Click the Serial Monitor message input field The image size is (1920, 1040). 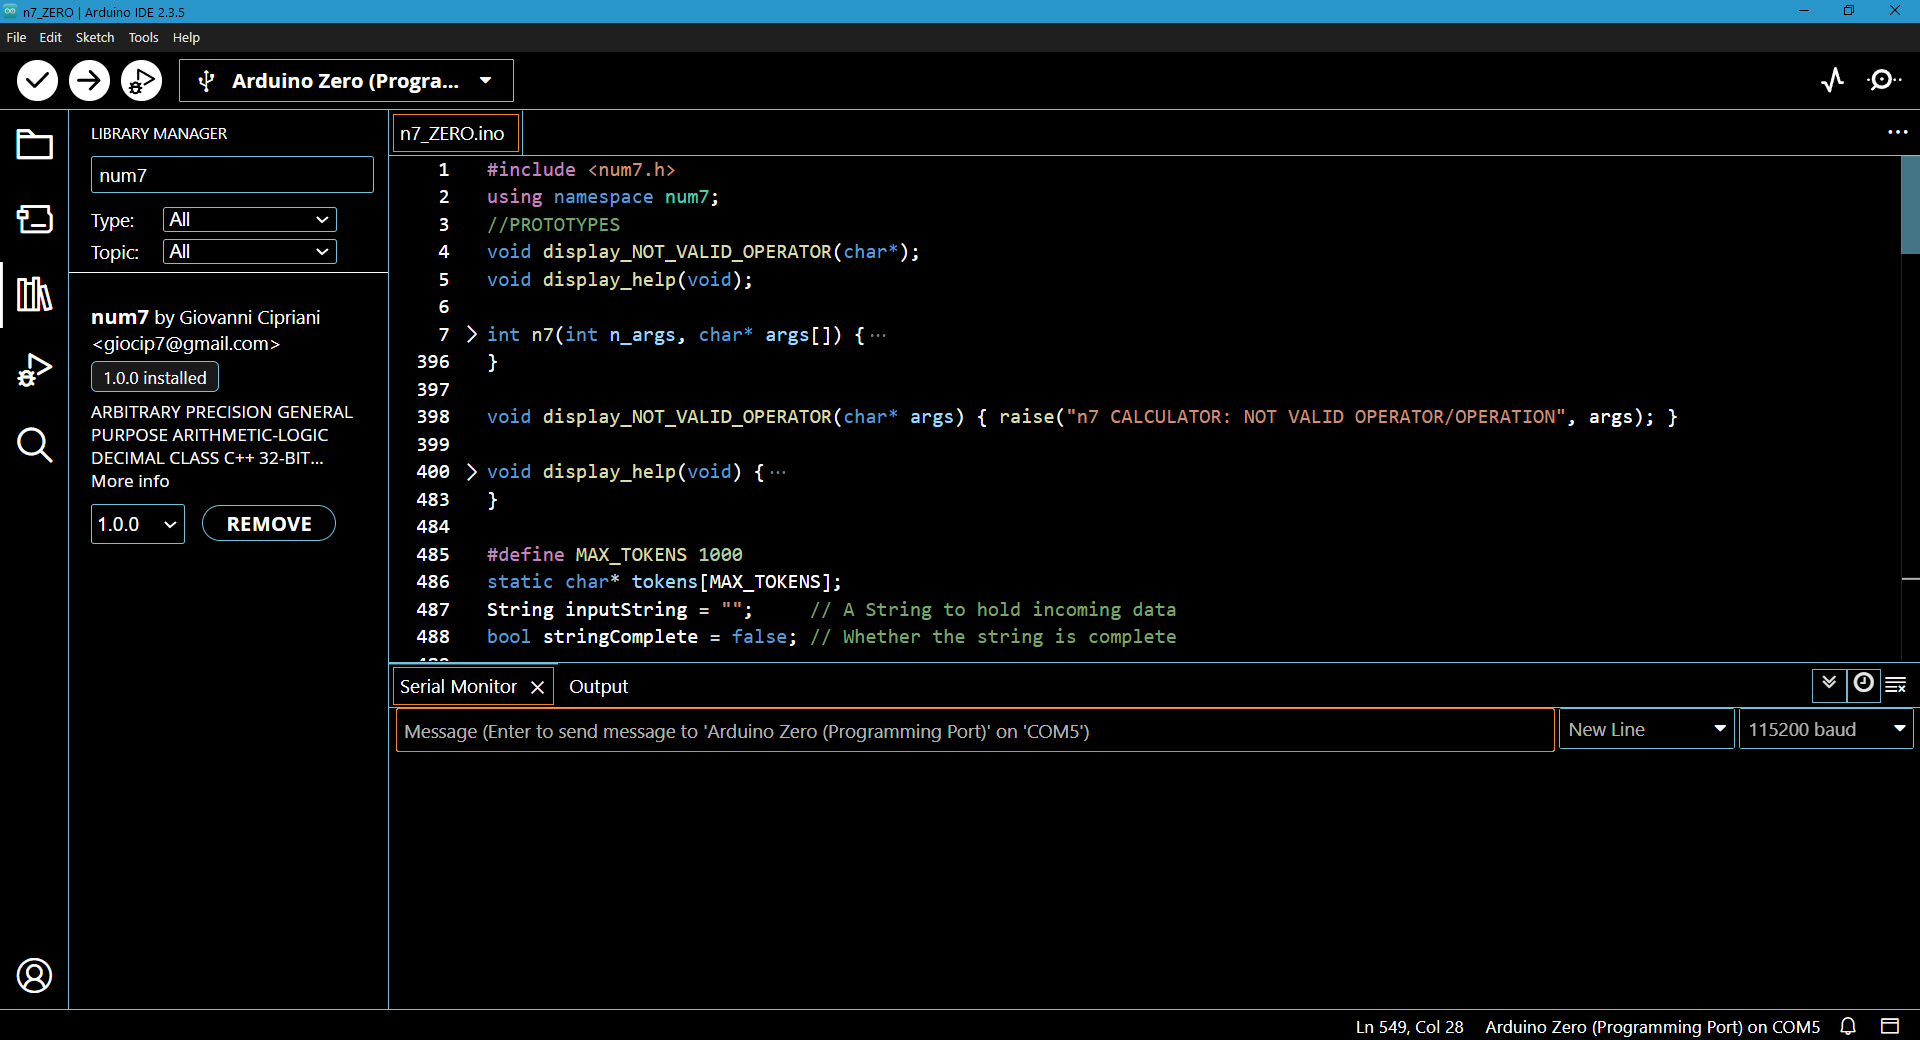click(975, 731)
